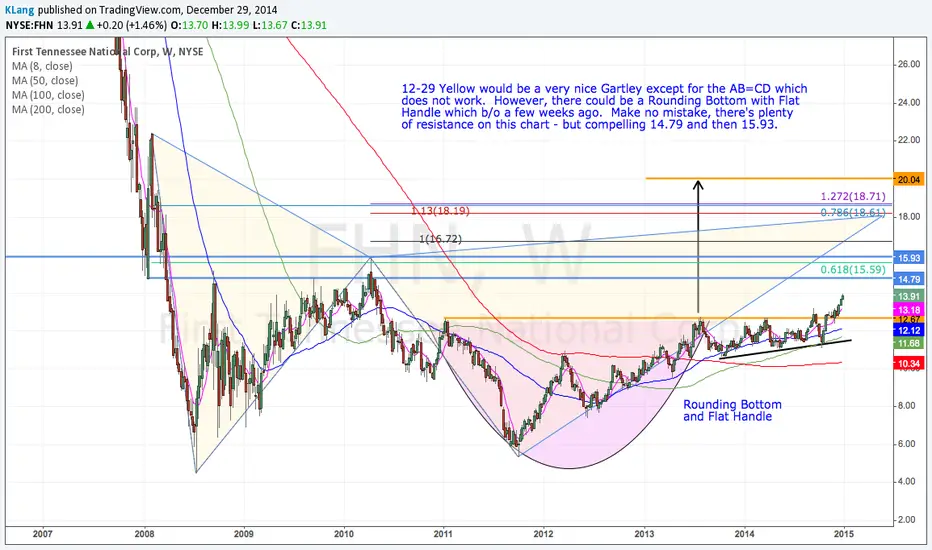This screenshot has width=932, height=550.
Task: Click the orange 20.04 price label
Action: click(909, 179)
